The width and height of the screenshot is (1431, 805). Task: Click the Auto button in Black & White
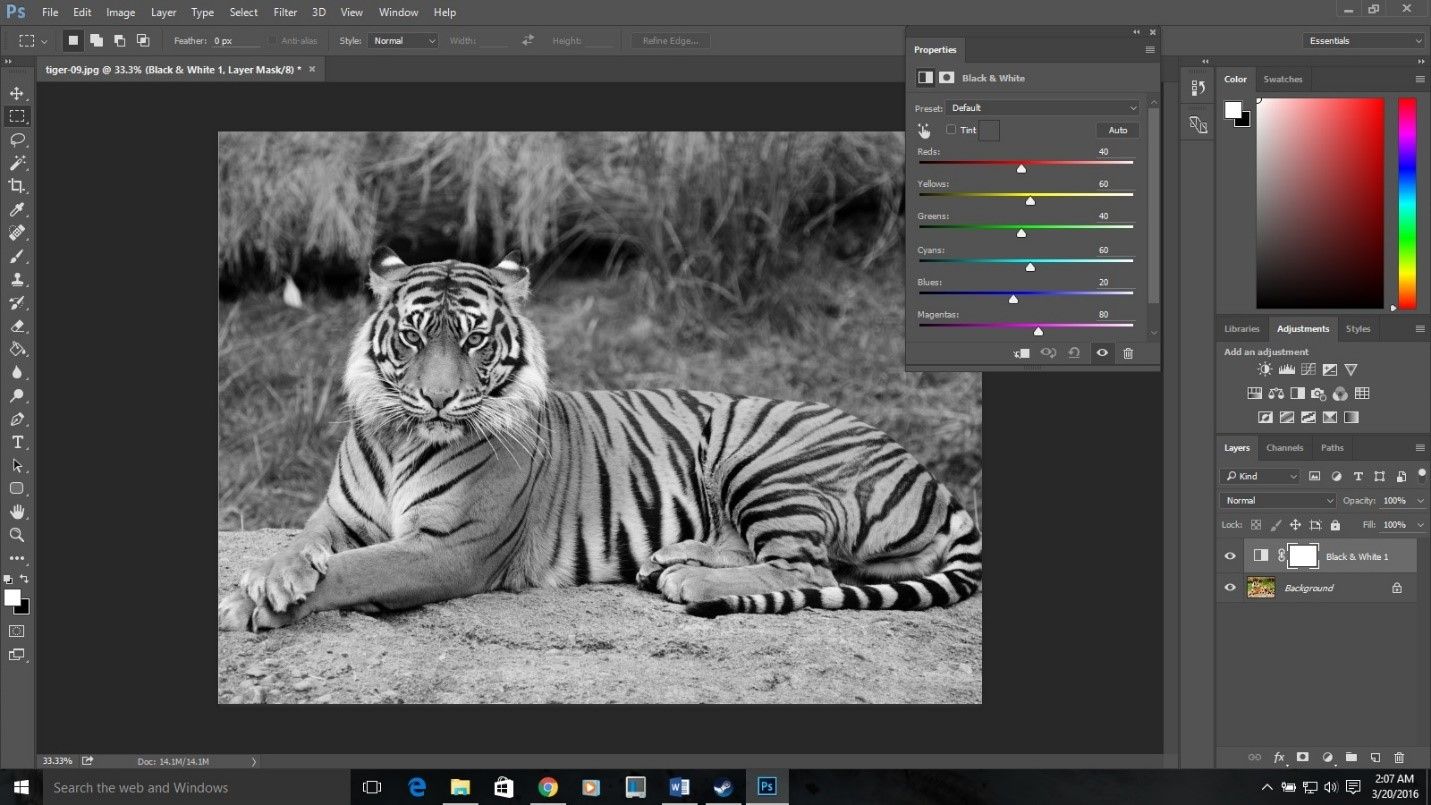pyautogui.click(x=1117, y=129)
